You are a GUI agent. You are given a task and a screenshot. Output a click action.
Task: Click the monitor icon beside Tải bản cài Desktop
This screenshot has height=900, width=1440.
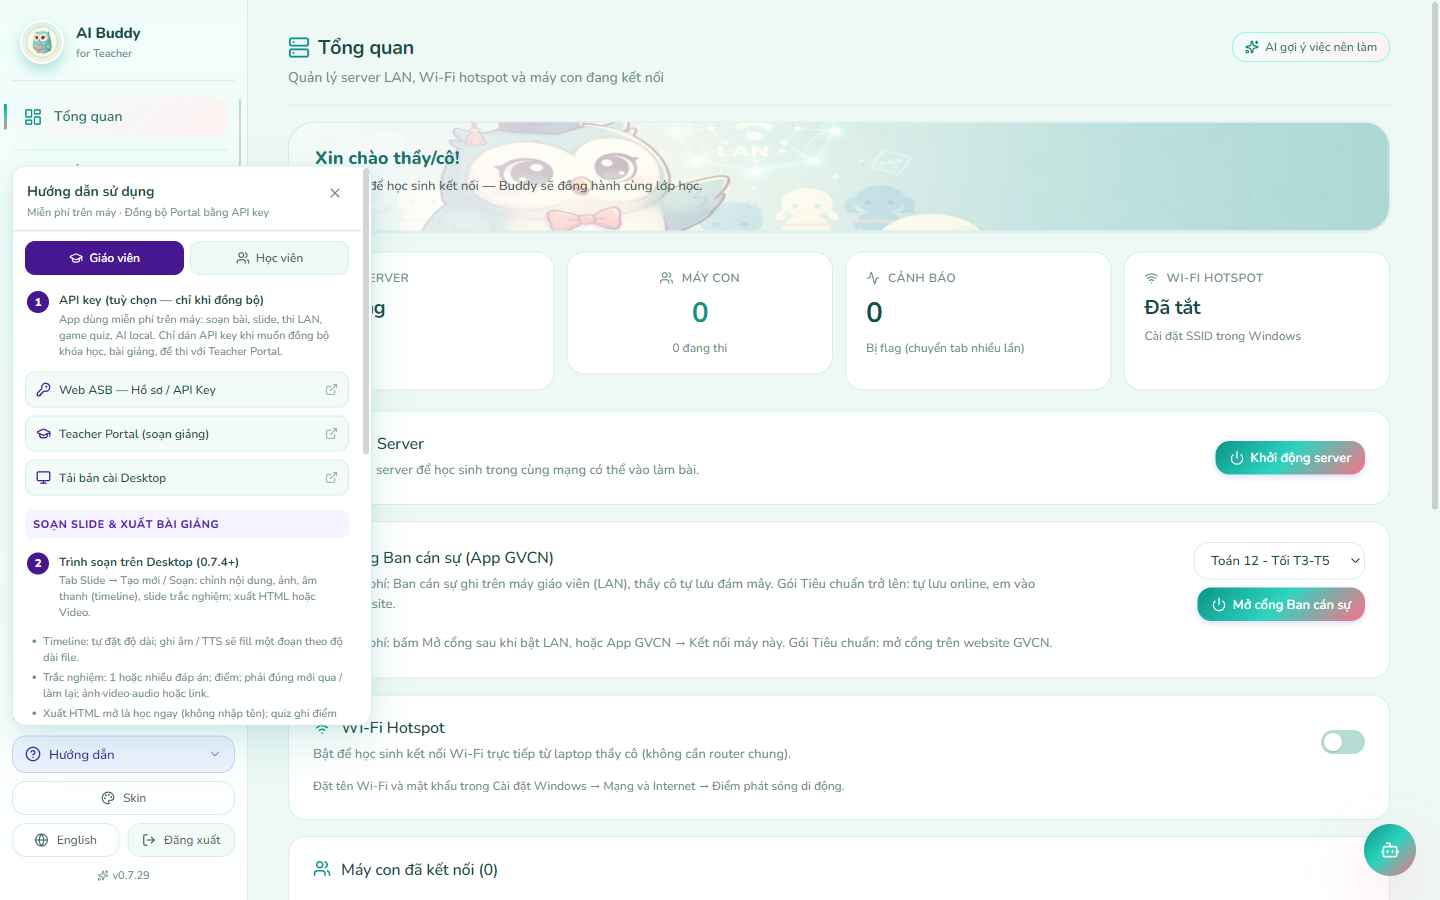click(43, 478)
